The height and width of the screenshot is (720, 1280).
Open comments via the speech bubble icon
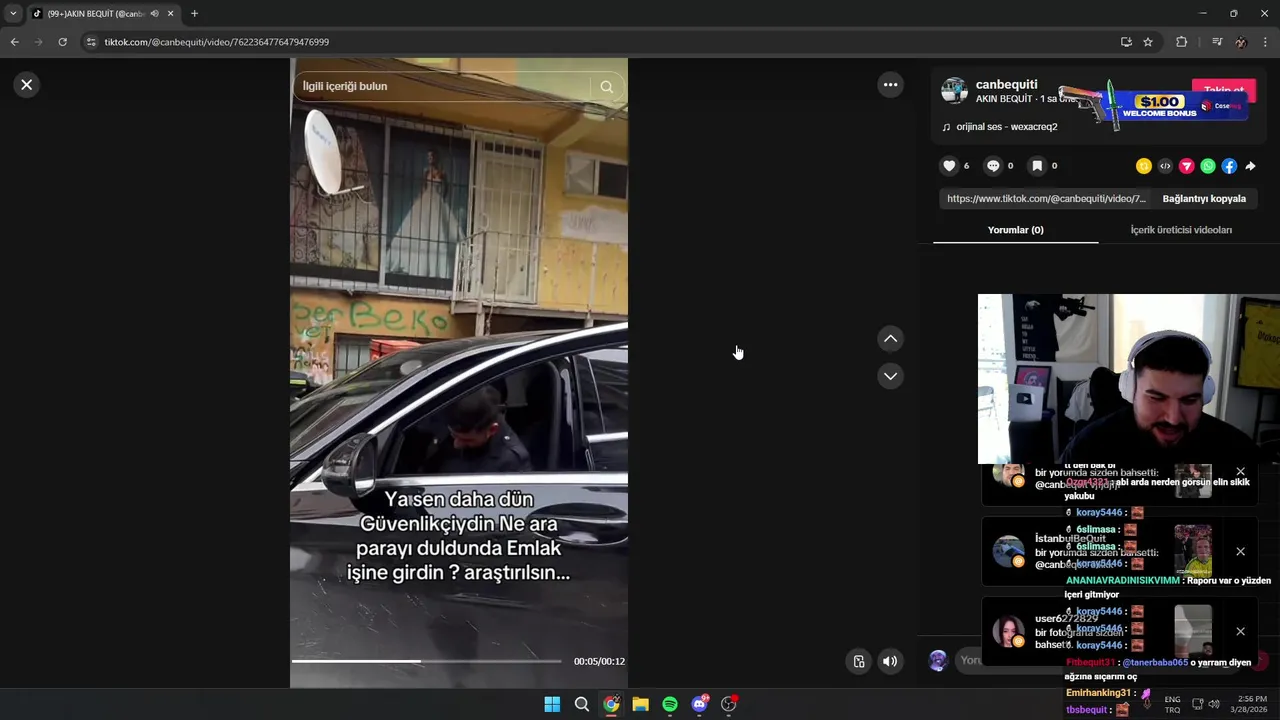(x=993, y=166)
